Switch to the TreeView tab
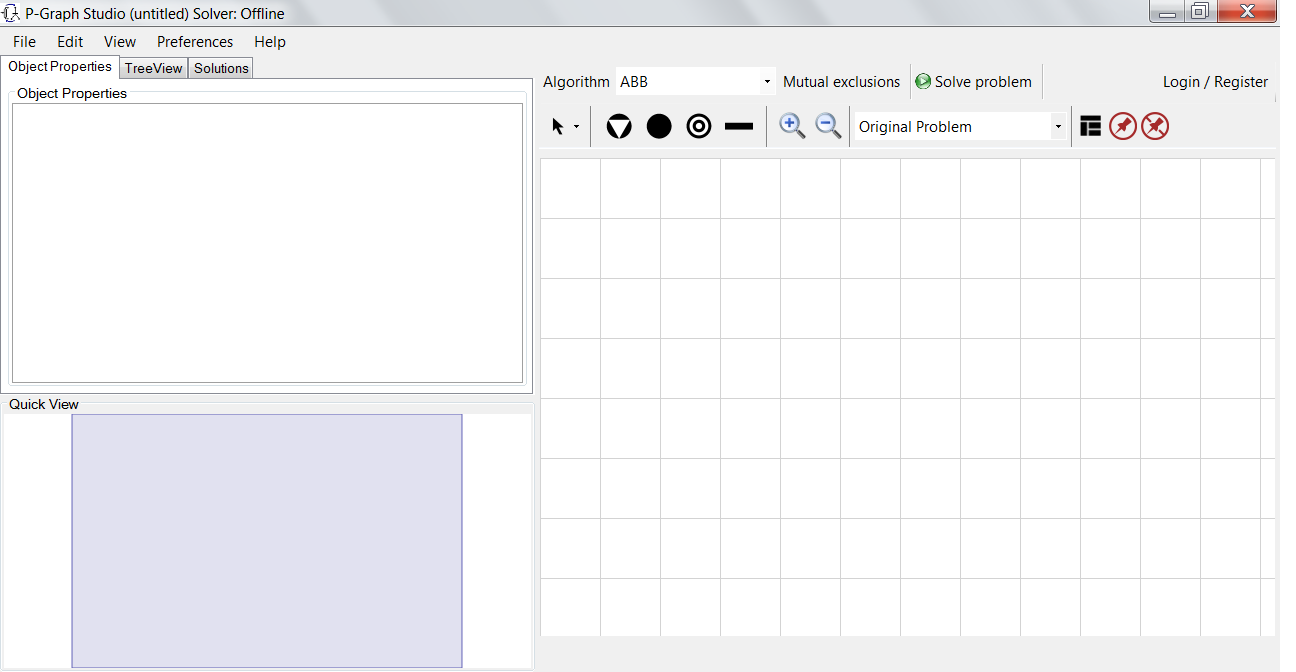The height and width of the screenshot is (672, 1296). (152, 67)
